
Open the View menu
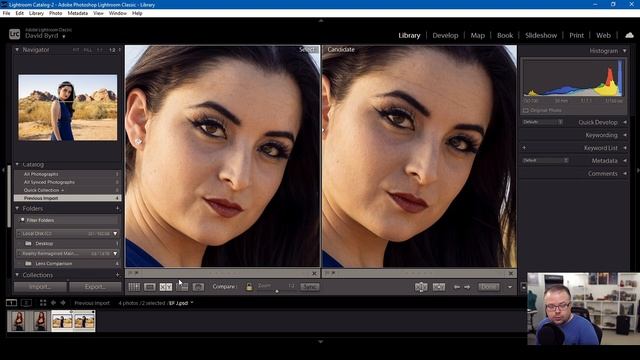point(98,13)
